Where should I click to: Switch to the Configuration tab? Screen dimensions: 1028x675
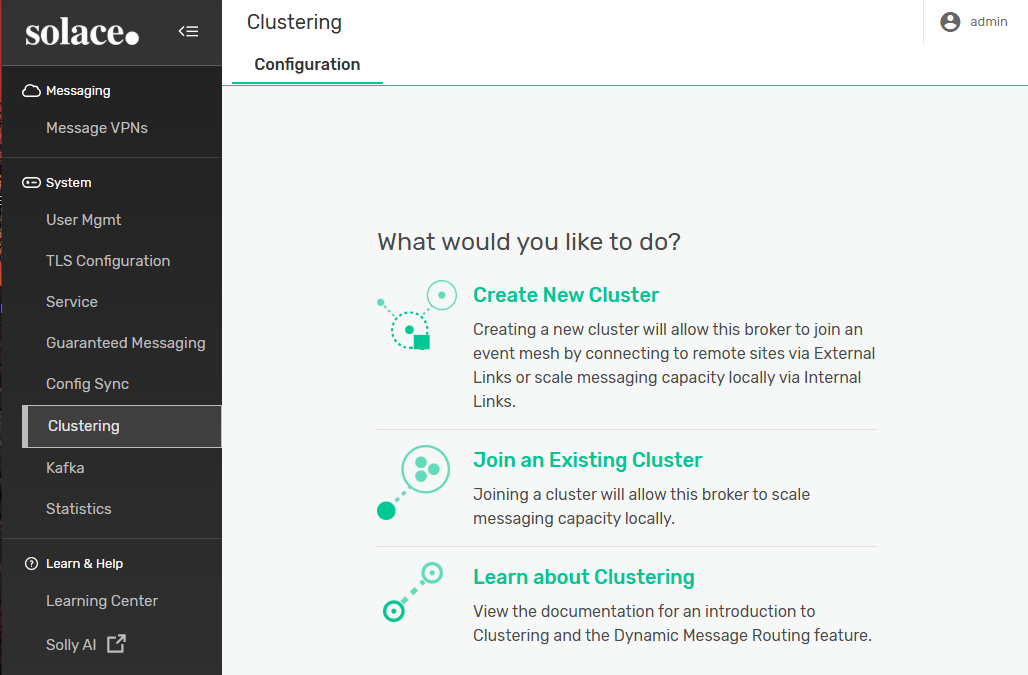point(307,65)
